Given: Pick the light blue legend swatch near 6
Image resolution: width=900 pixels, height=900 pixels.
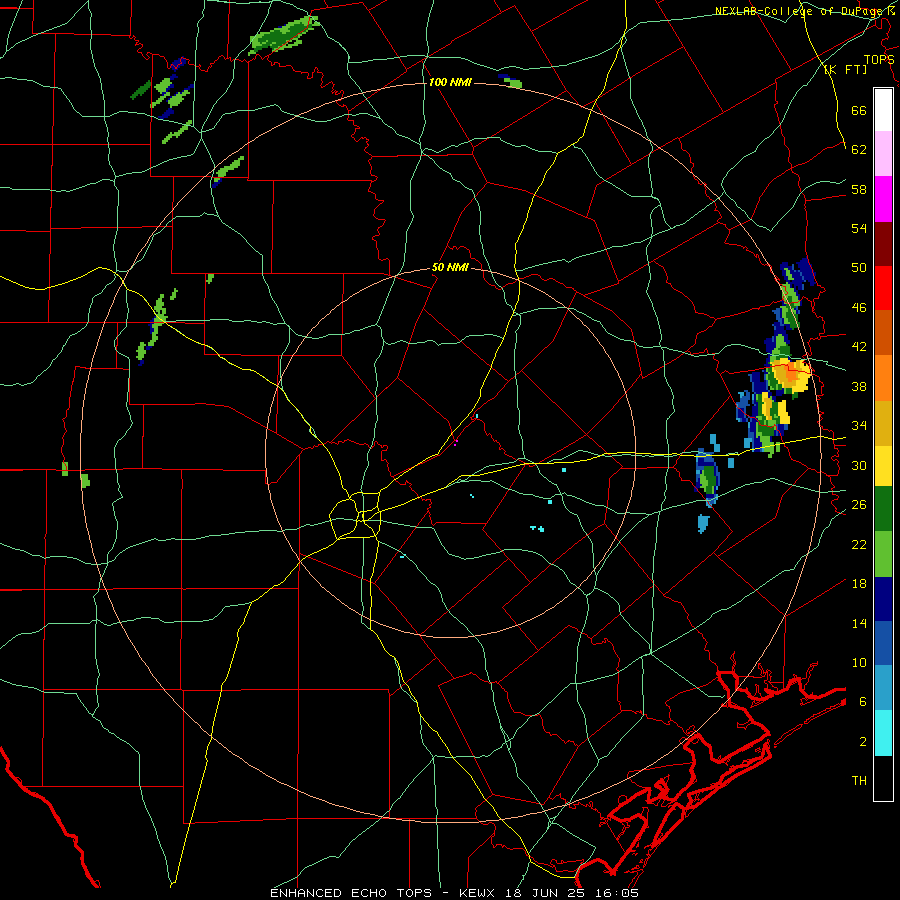Looking at the screenshot, I should coord(883,688).
